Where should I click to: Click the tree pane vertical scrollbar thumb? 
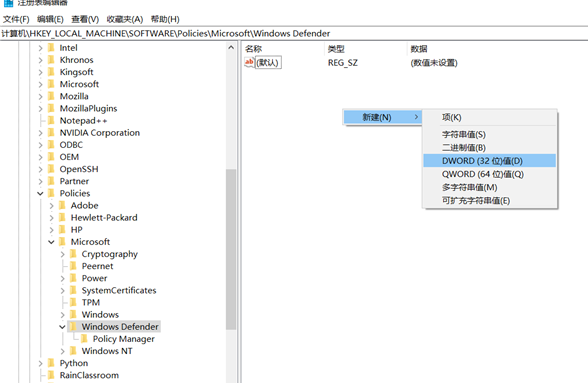231,249
